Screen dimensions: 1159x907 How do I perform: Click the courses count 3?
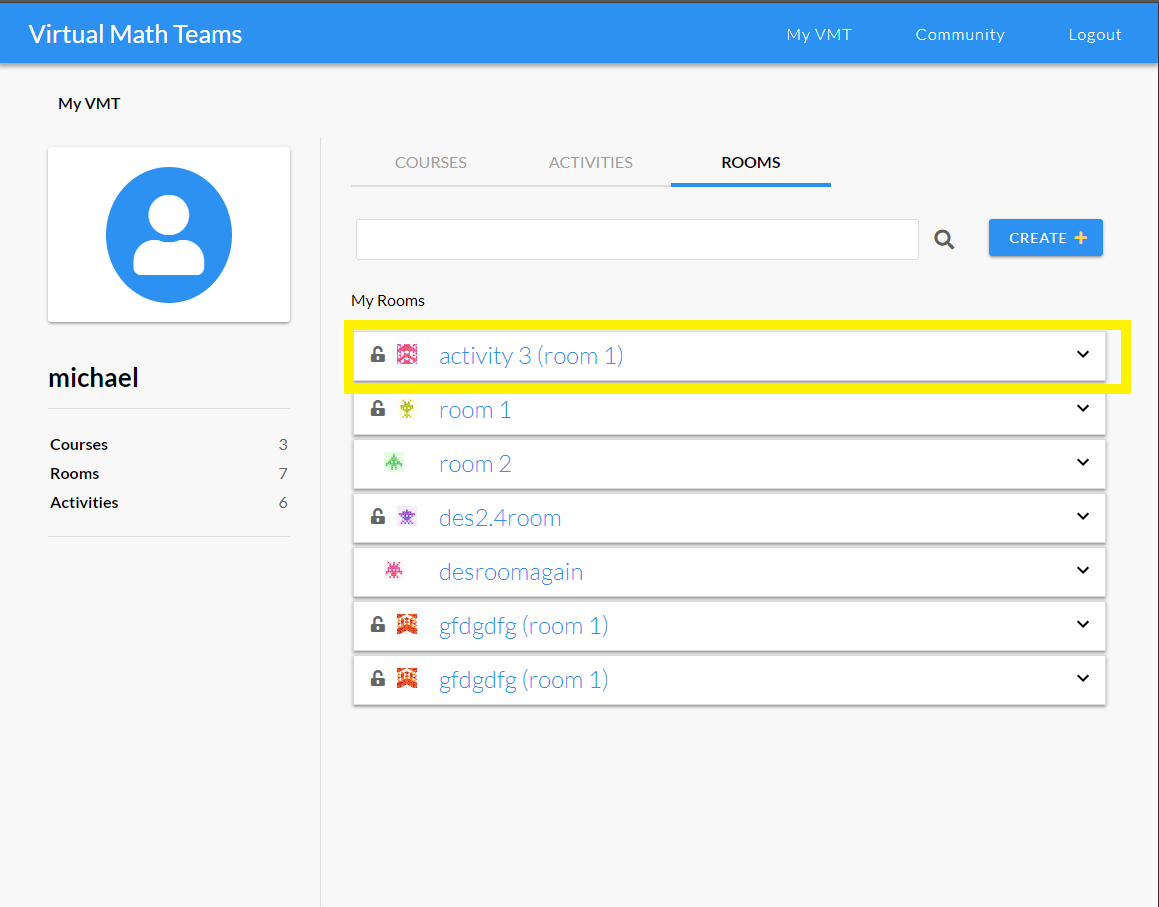[283, 444]
